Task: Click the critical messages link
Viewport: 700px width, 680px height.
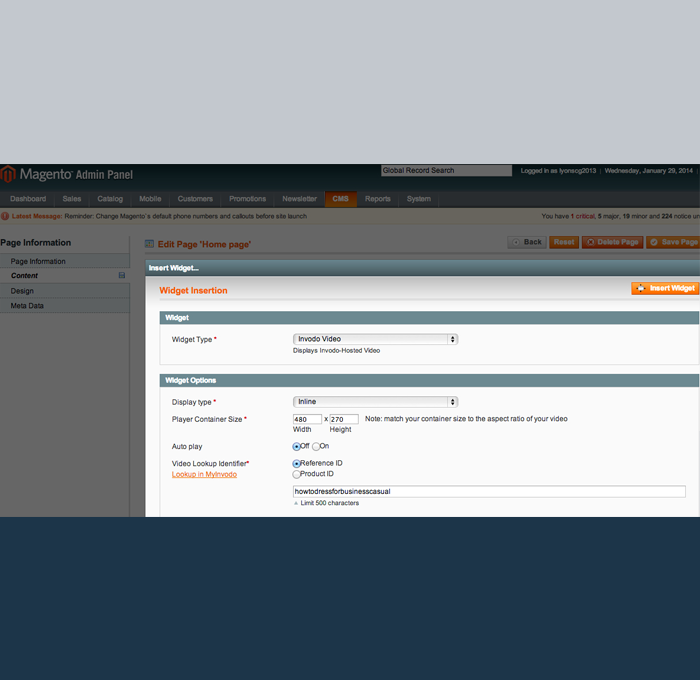Action: 583,216
